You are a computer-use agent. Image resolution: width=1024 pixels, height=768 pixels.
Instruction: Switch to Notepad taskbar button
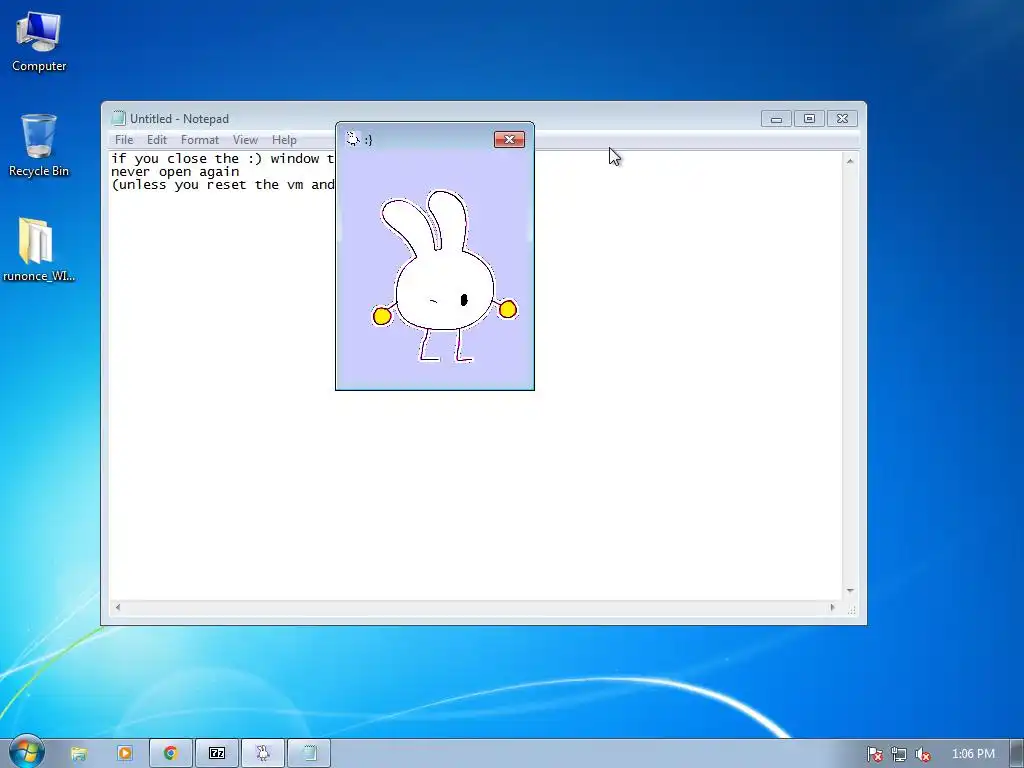(309, 753)
